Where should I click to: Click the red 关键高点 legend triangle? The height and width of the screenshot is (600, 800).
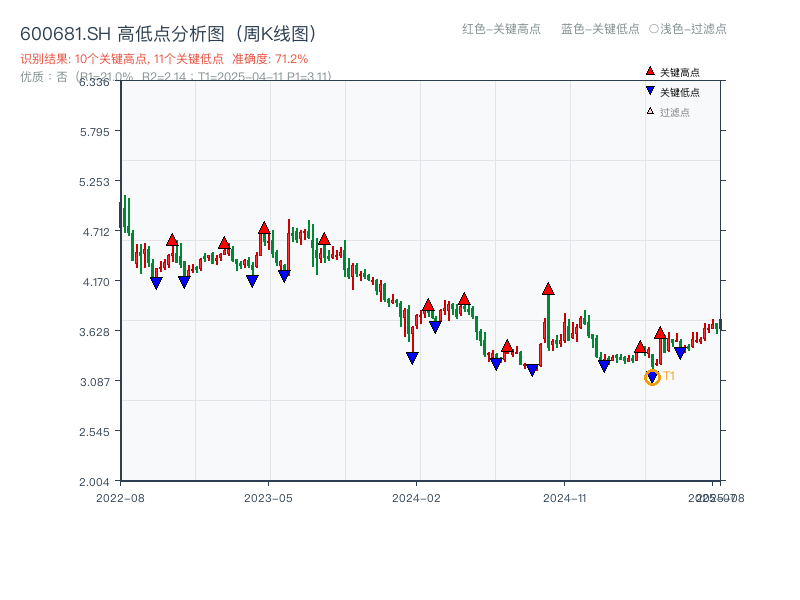click(x=650, y=71)
